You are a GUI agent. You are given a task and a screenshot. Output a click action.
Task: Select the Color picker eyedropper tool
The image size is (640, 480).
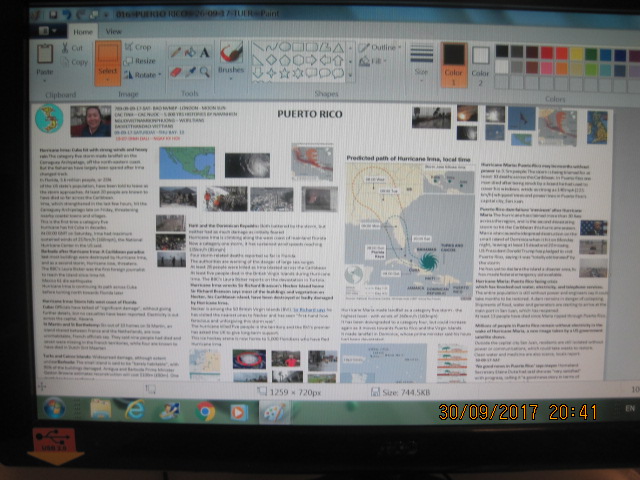click(x=190, y=72)
